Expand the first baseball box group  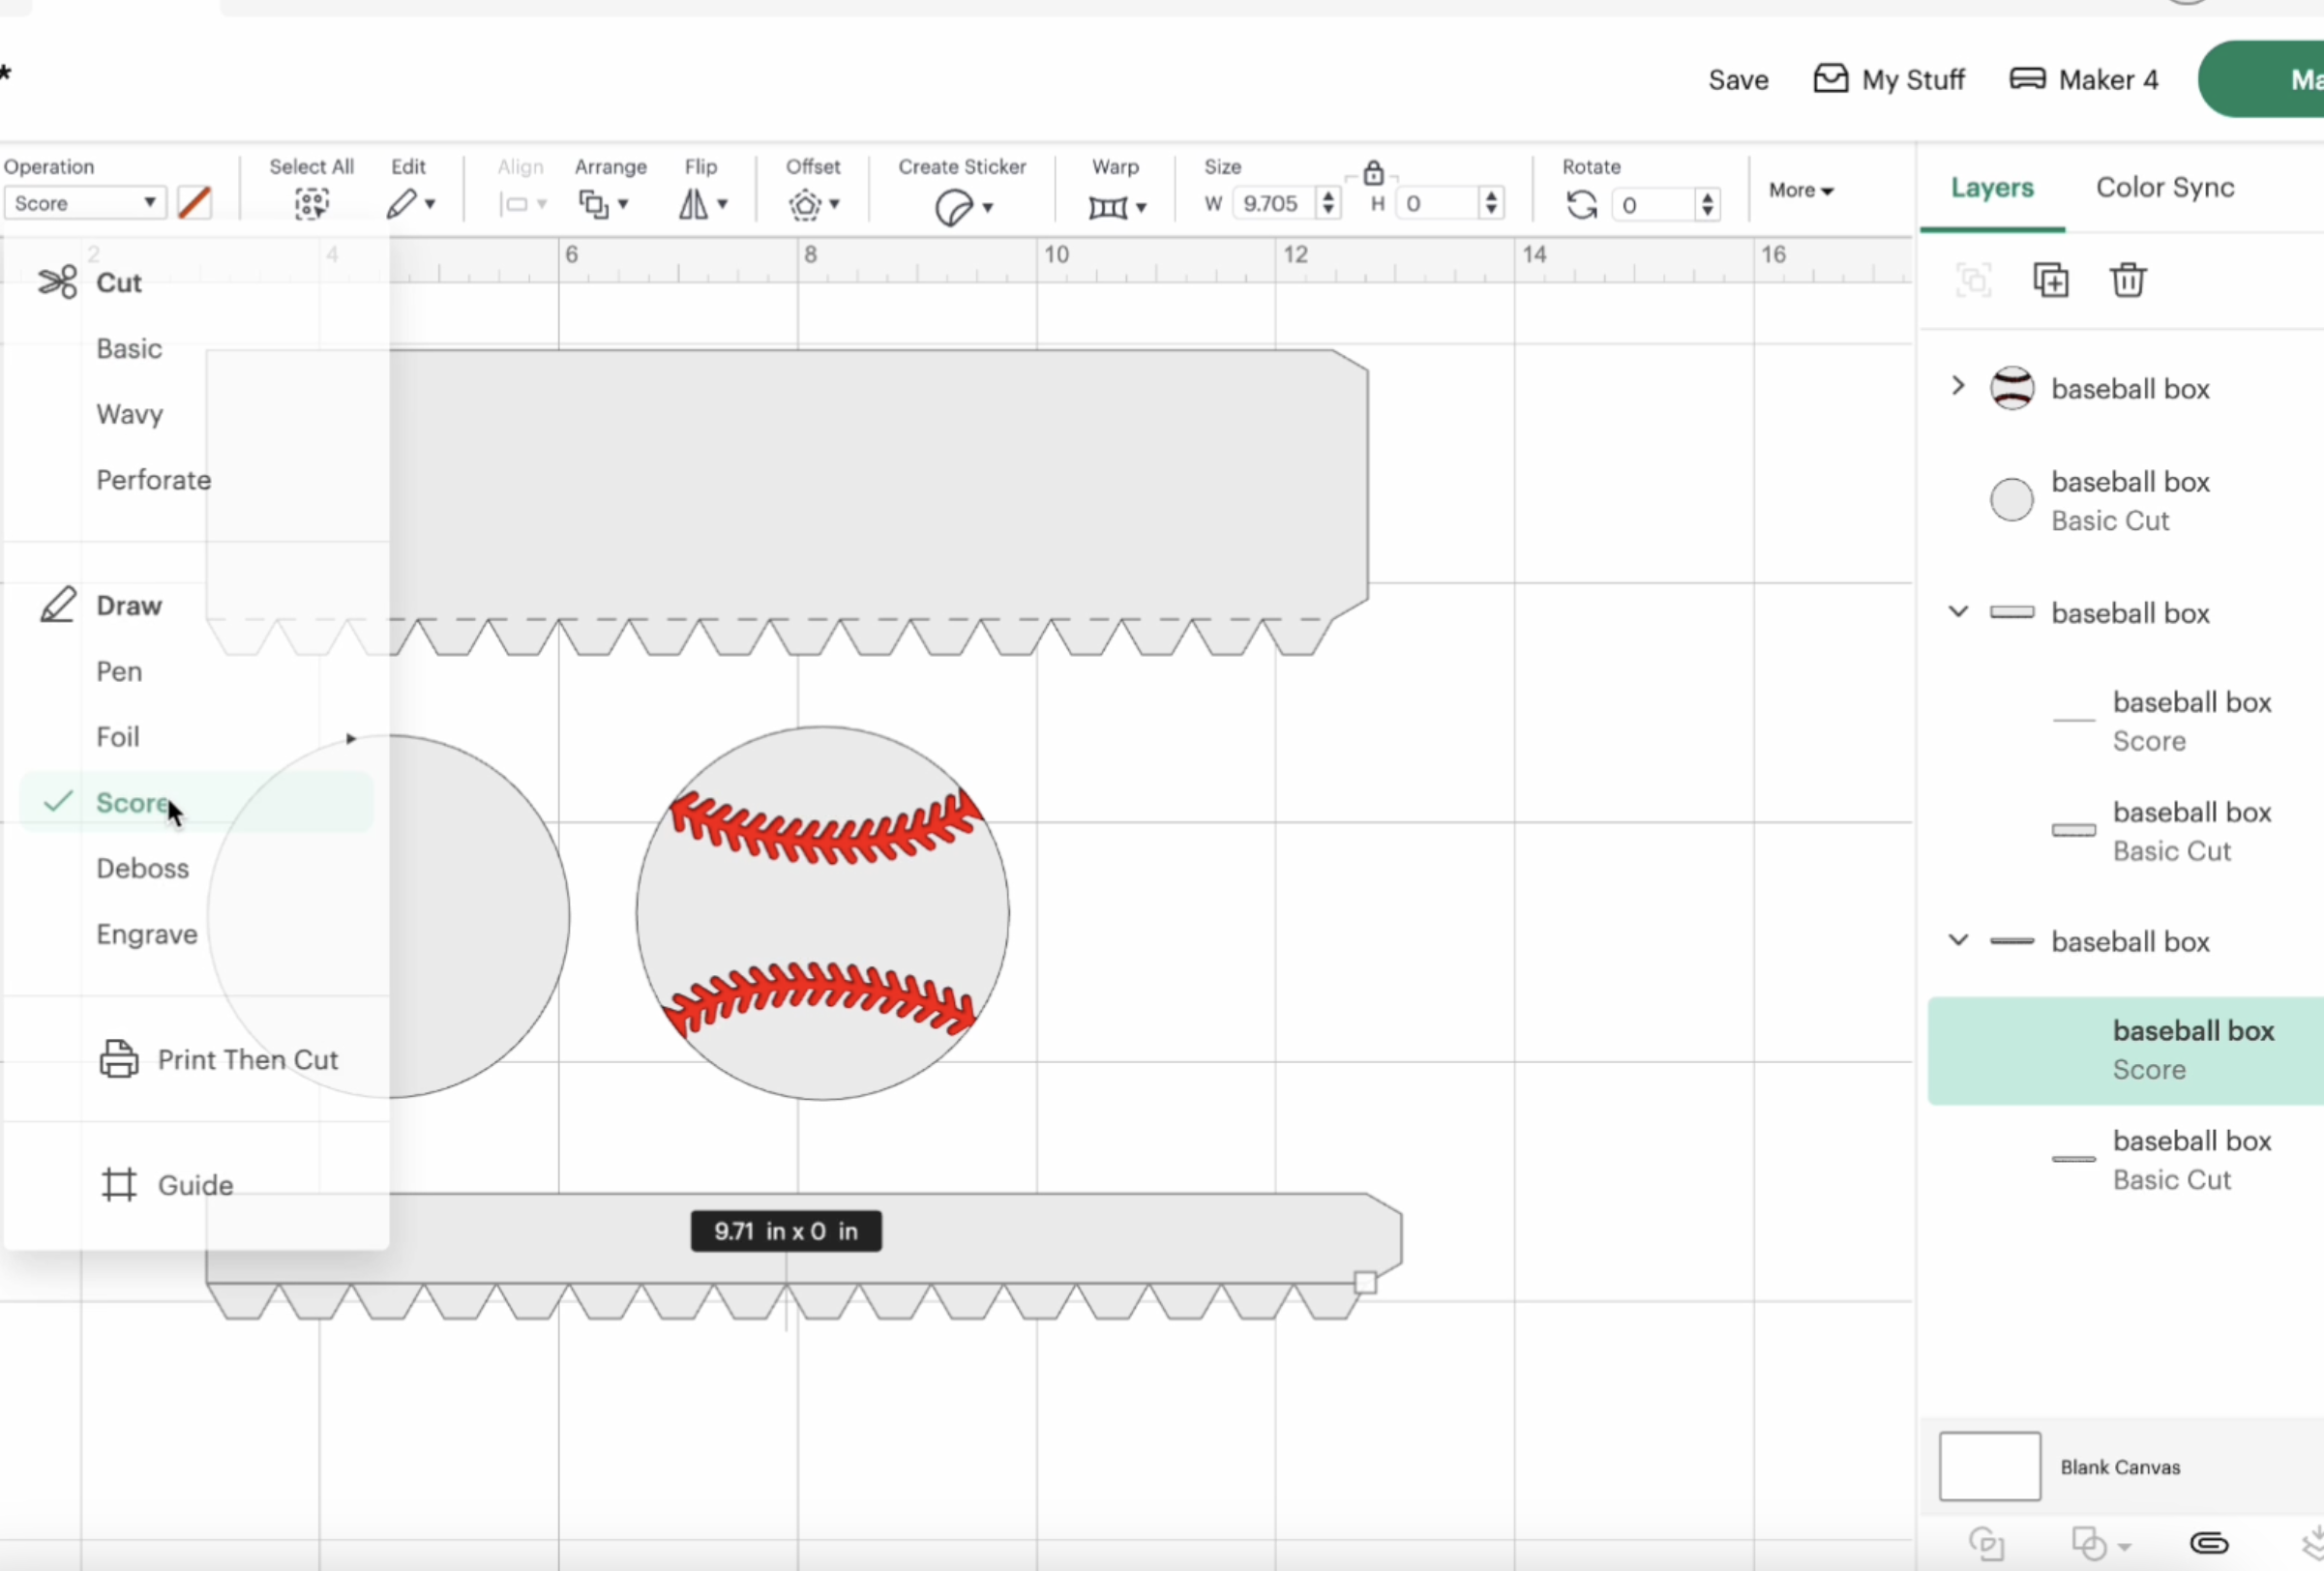1957,388
